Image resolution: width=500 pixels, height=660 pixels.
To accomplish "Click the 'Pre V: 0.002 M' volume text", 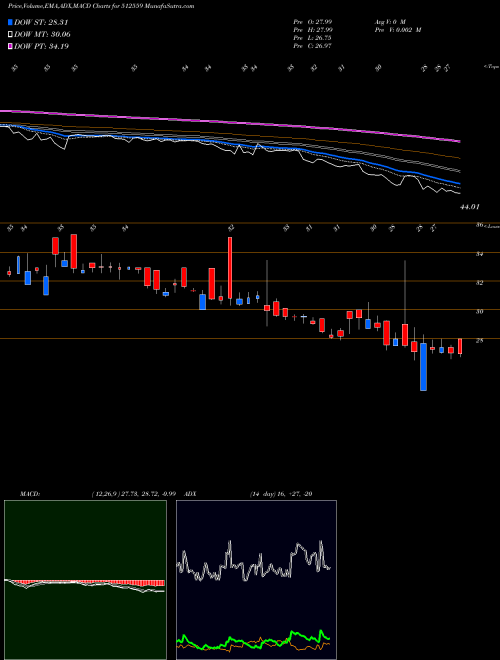I will 397,29.
